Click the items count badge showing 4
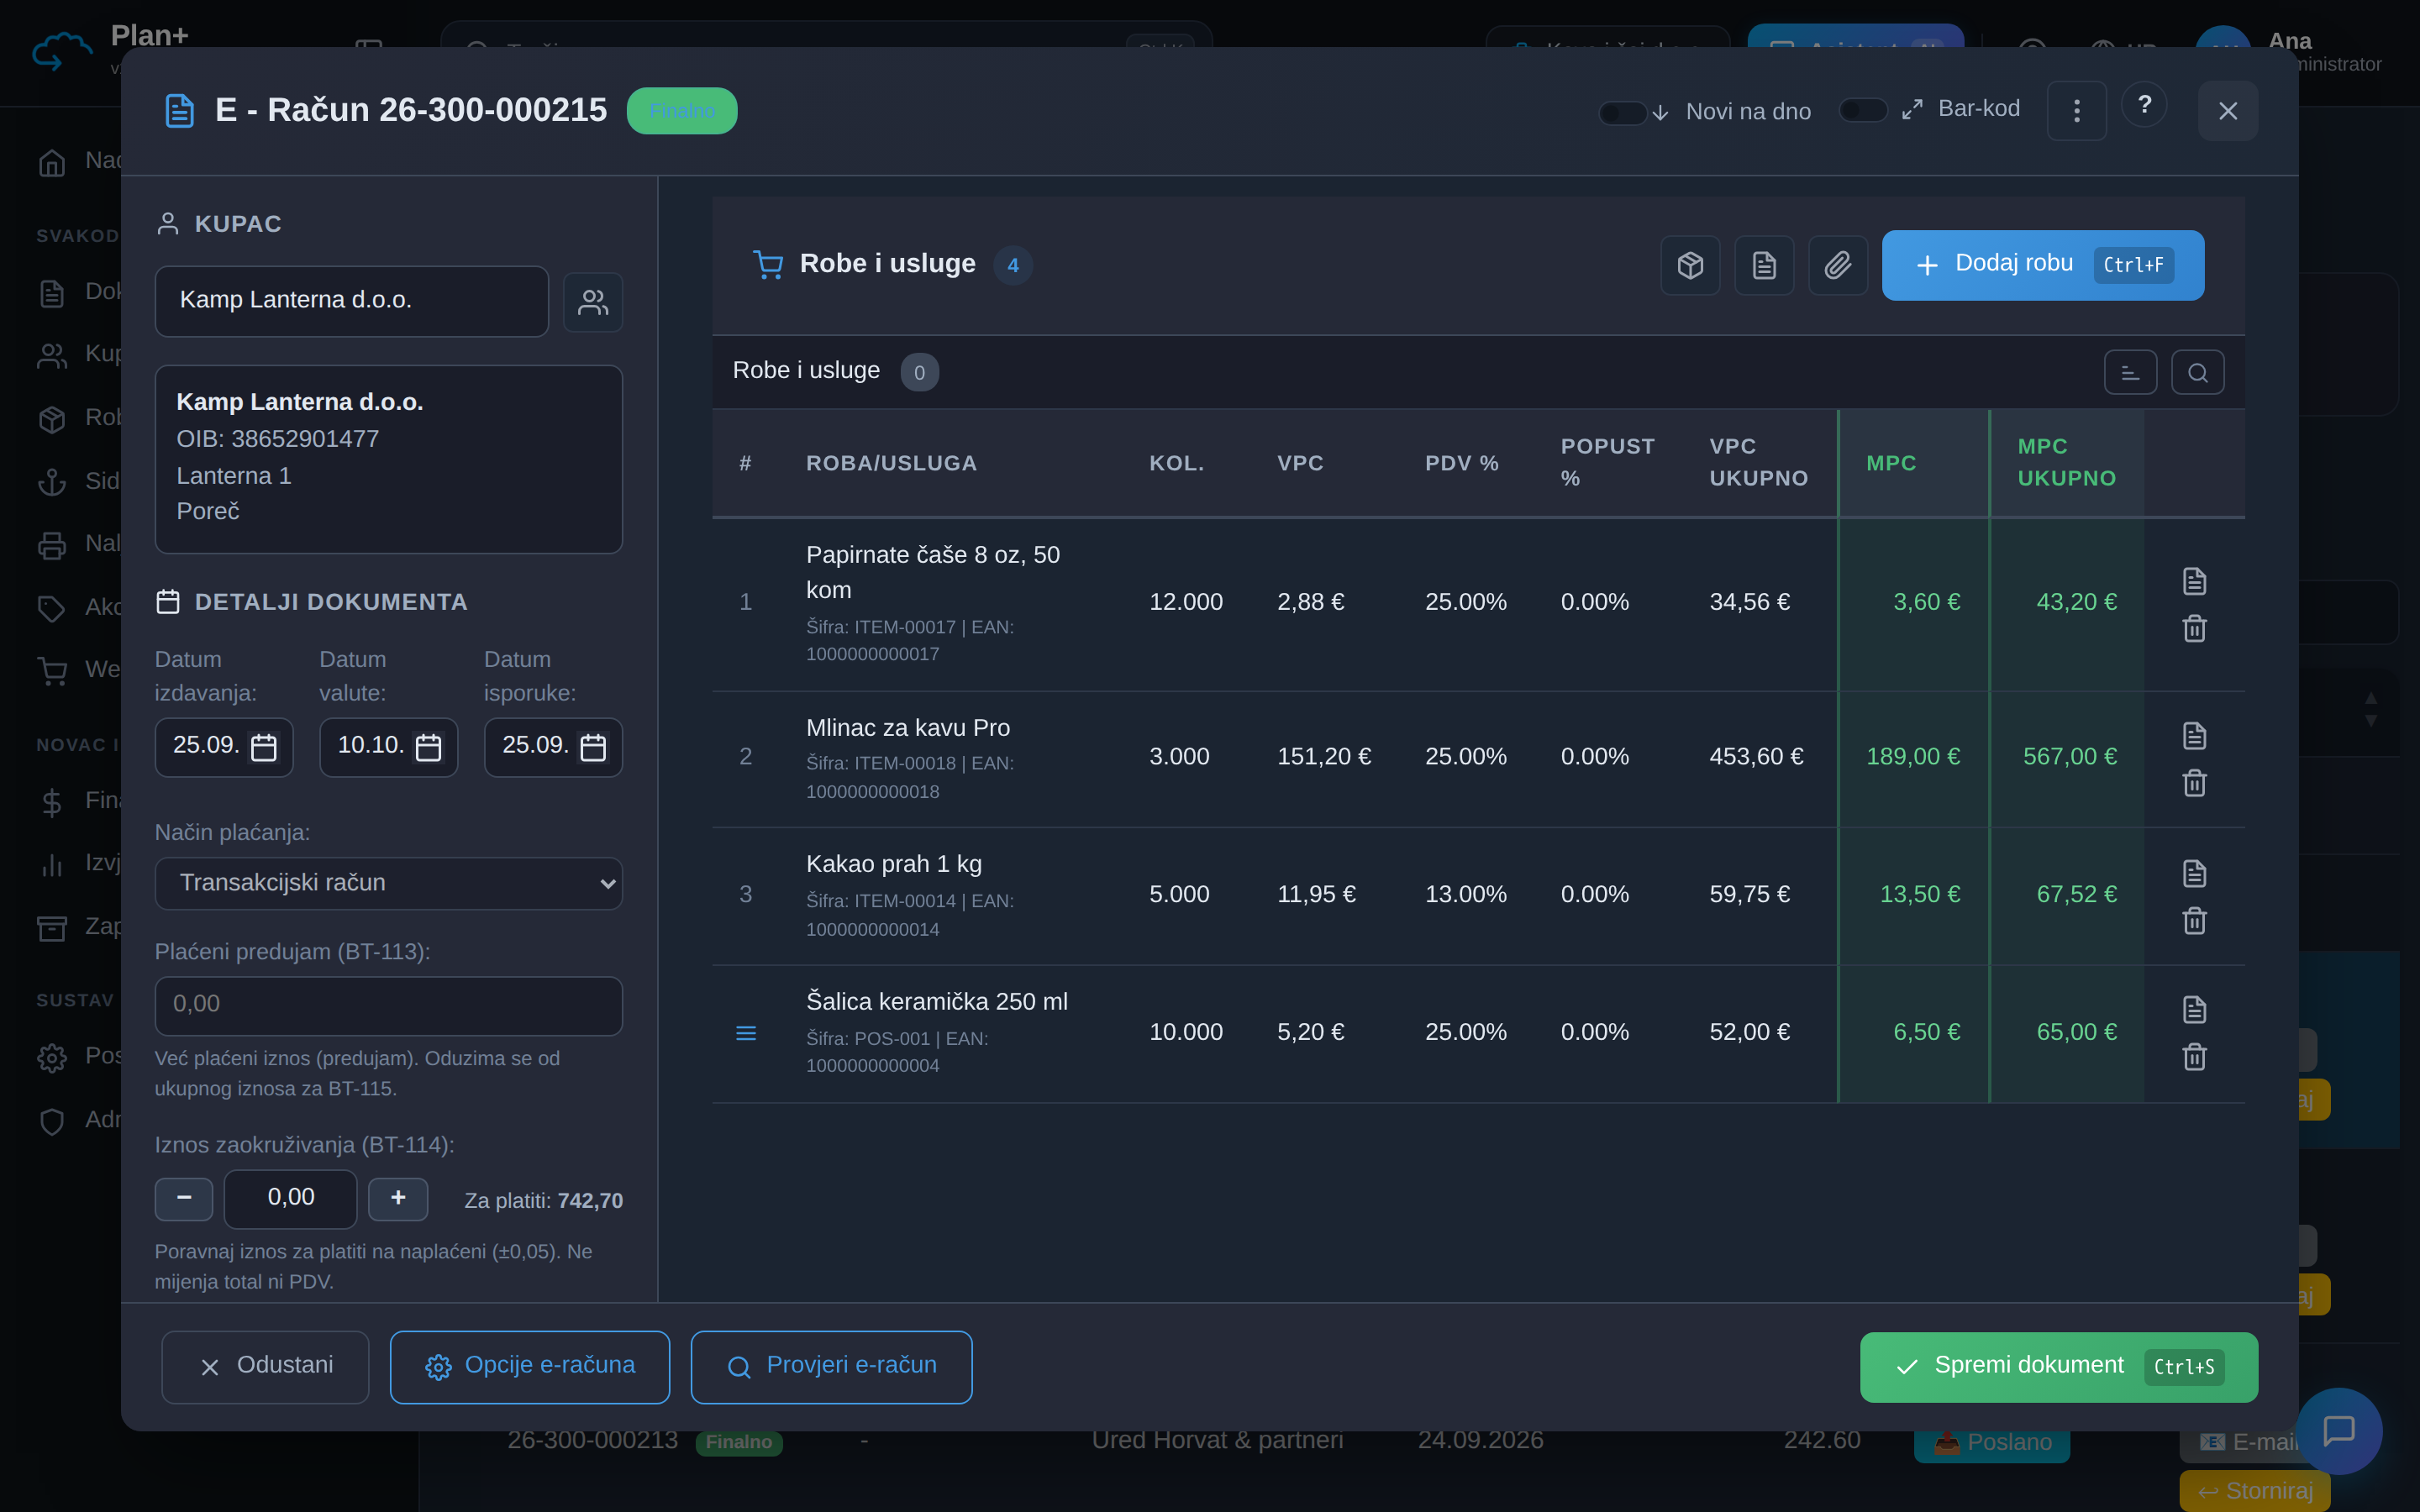This screenshot has height=1512, width=2420. [1012, 265]
